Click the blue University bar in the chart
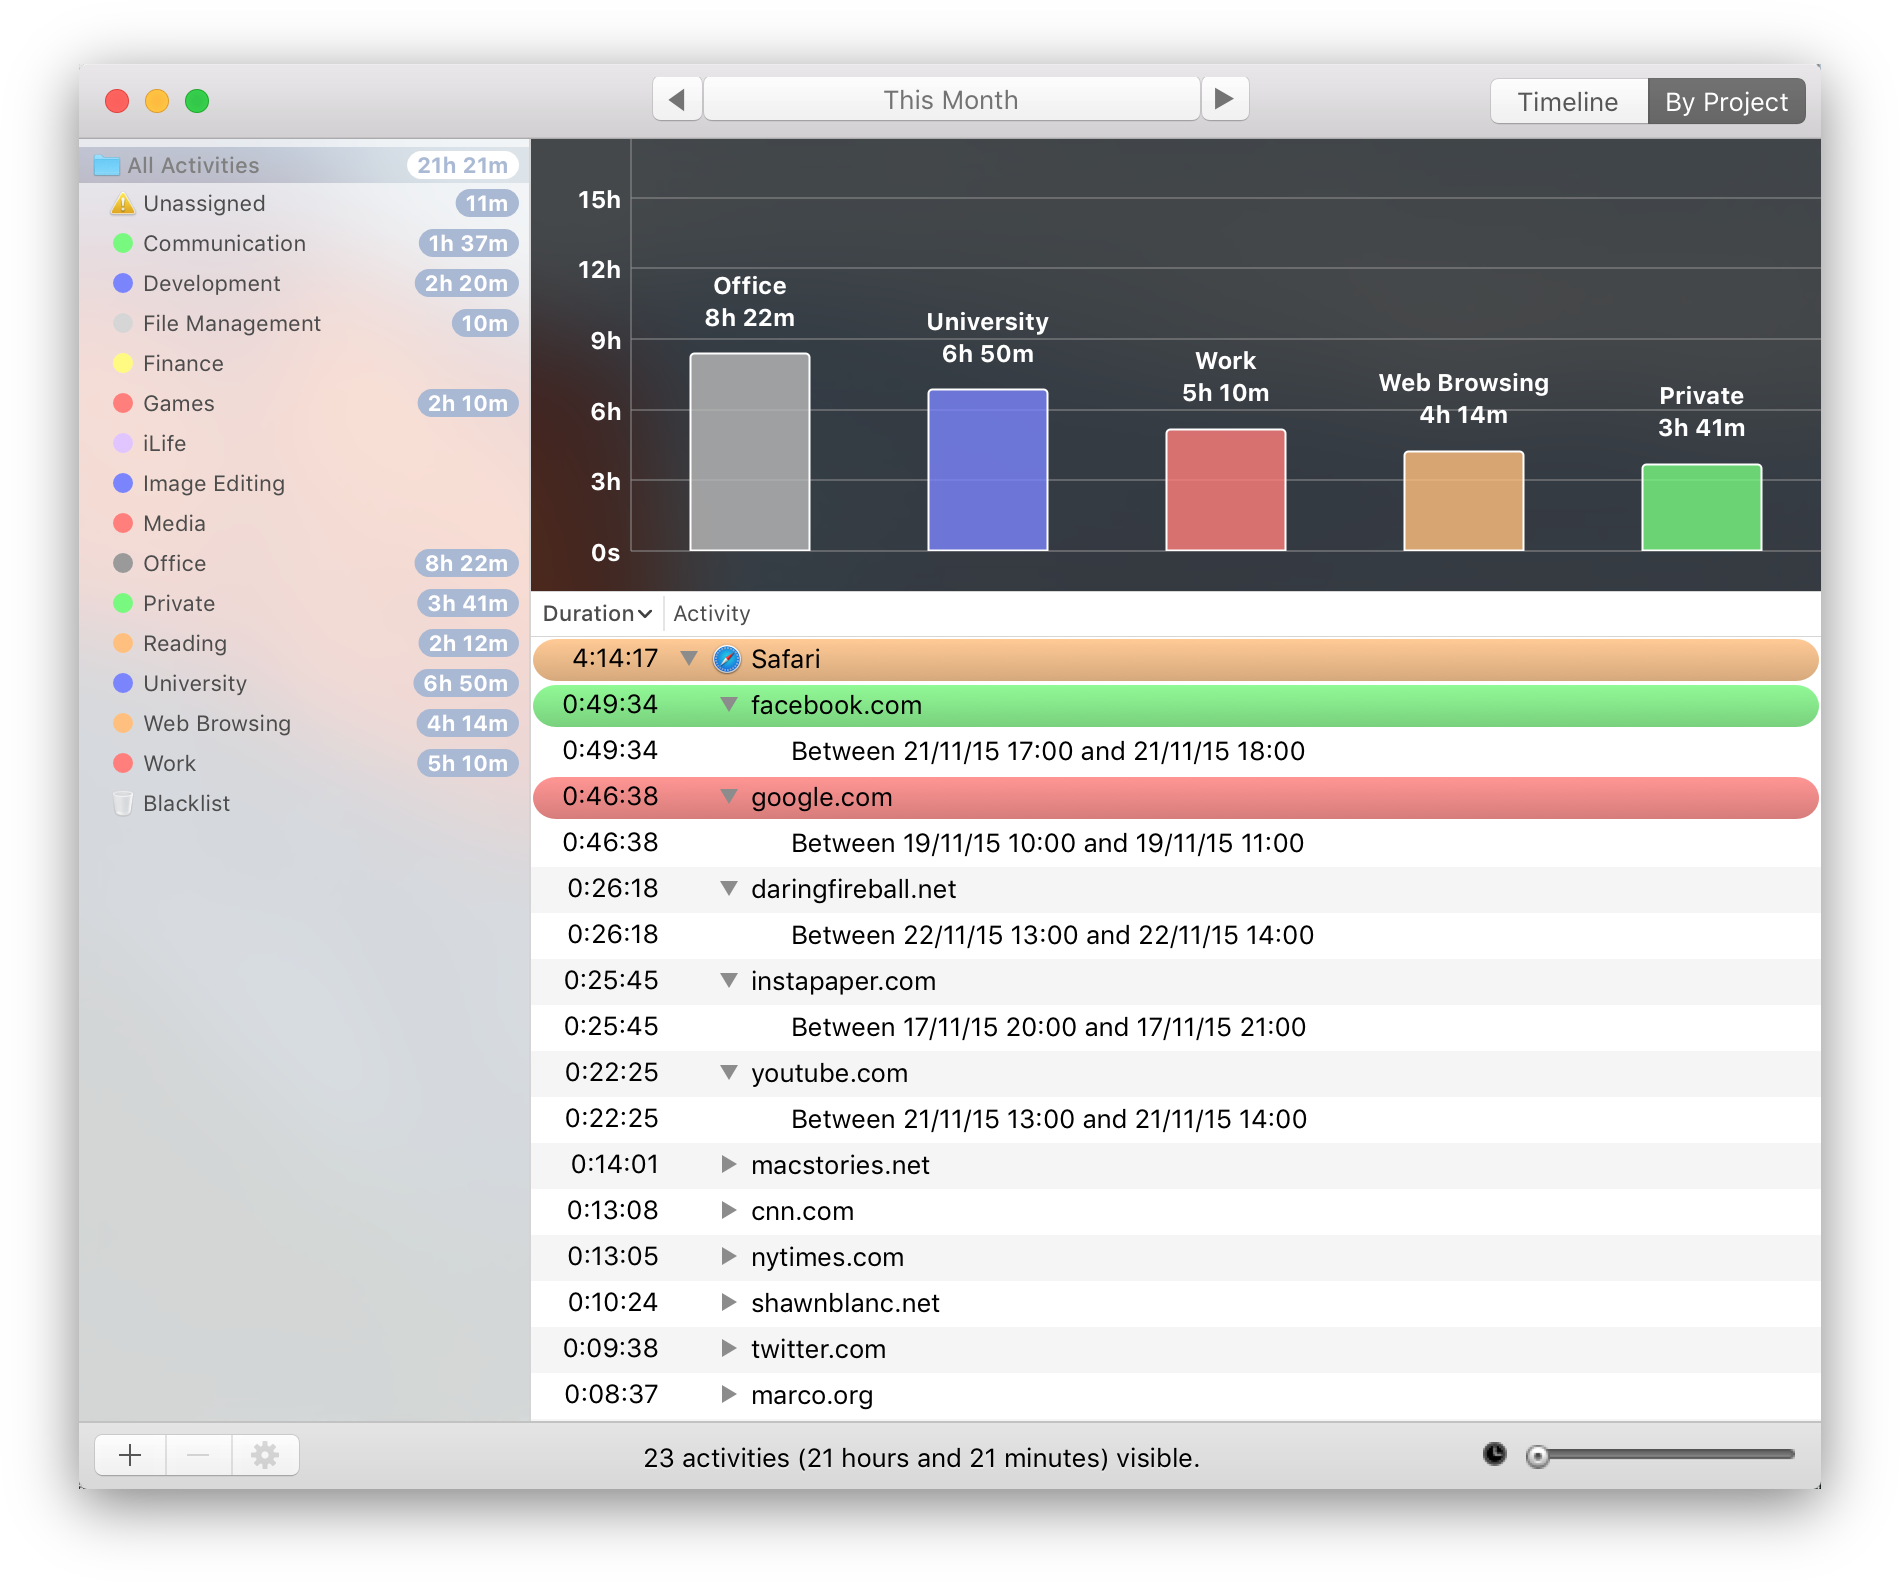 988,470
